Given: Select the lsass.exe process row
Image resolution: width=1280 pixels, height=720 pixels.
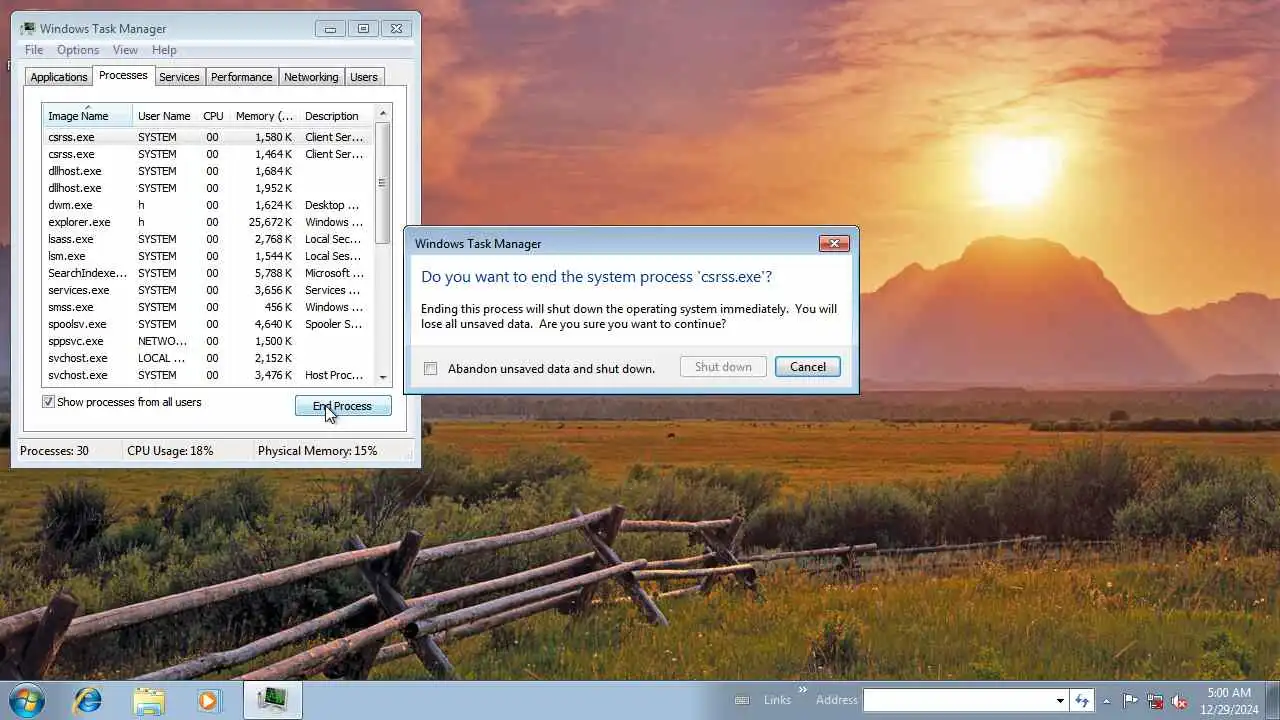Looking at the screenshot, I should (208, 239).
